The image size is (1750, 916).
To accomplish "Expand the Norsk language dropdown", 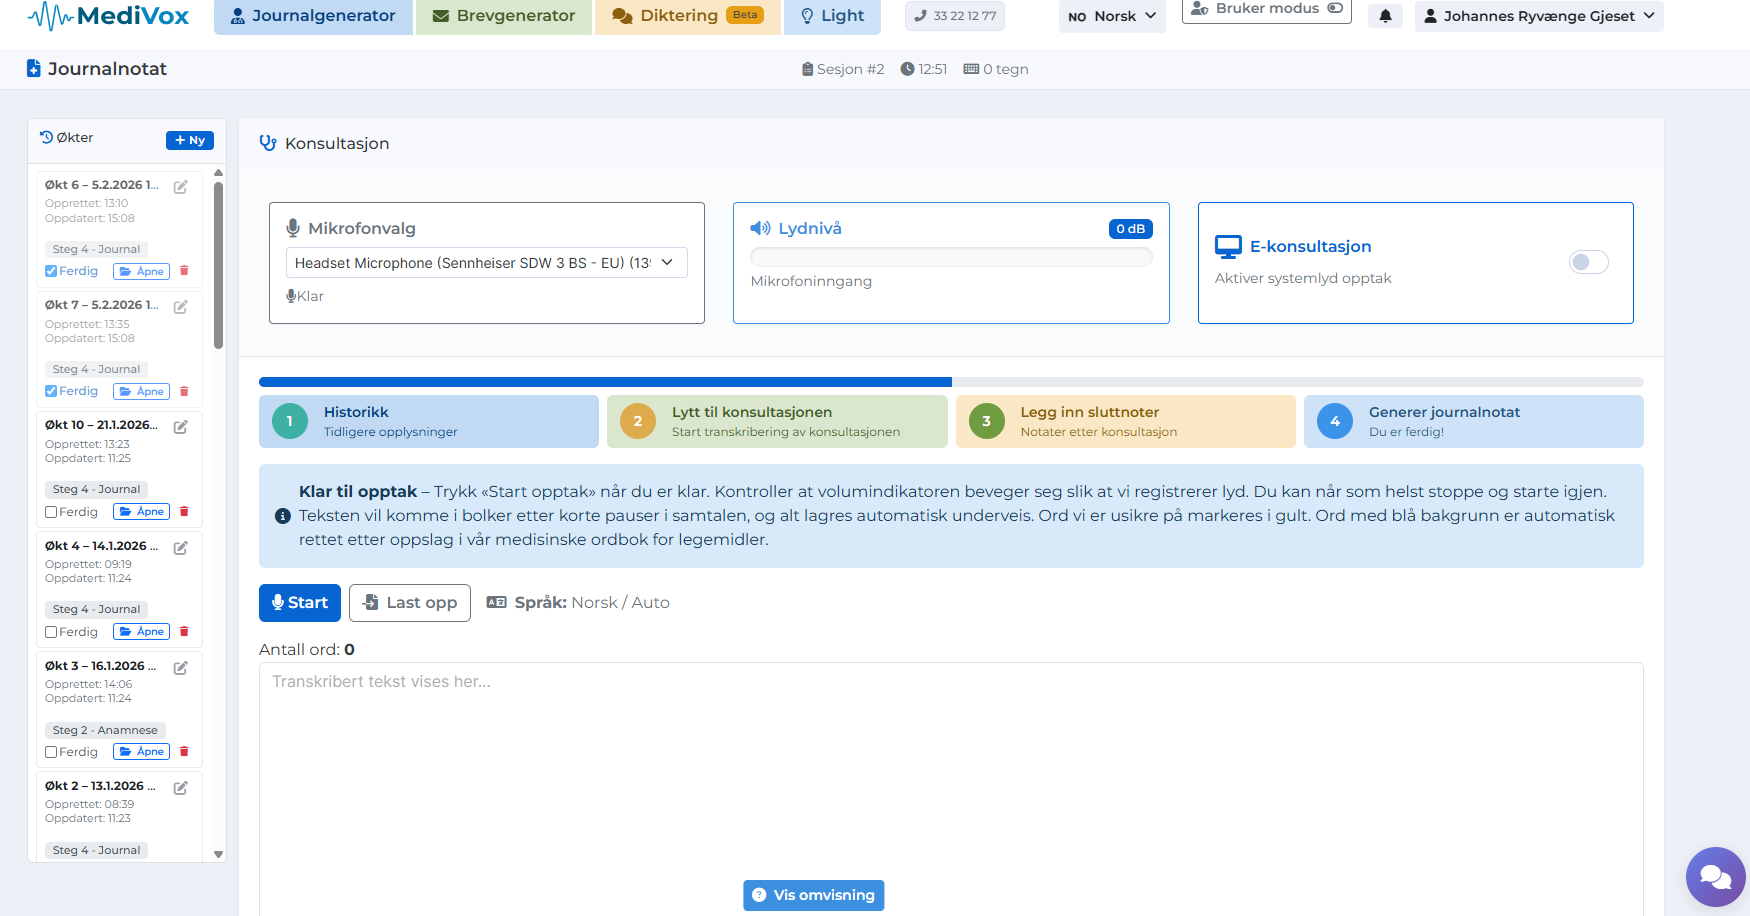I will [x=1112, y=16].
